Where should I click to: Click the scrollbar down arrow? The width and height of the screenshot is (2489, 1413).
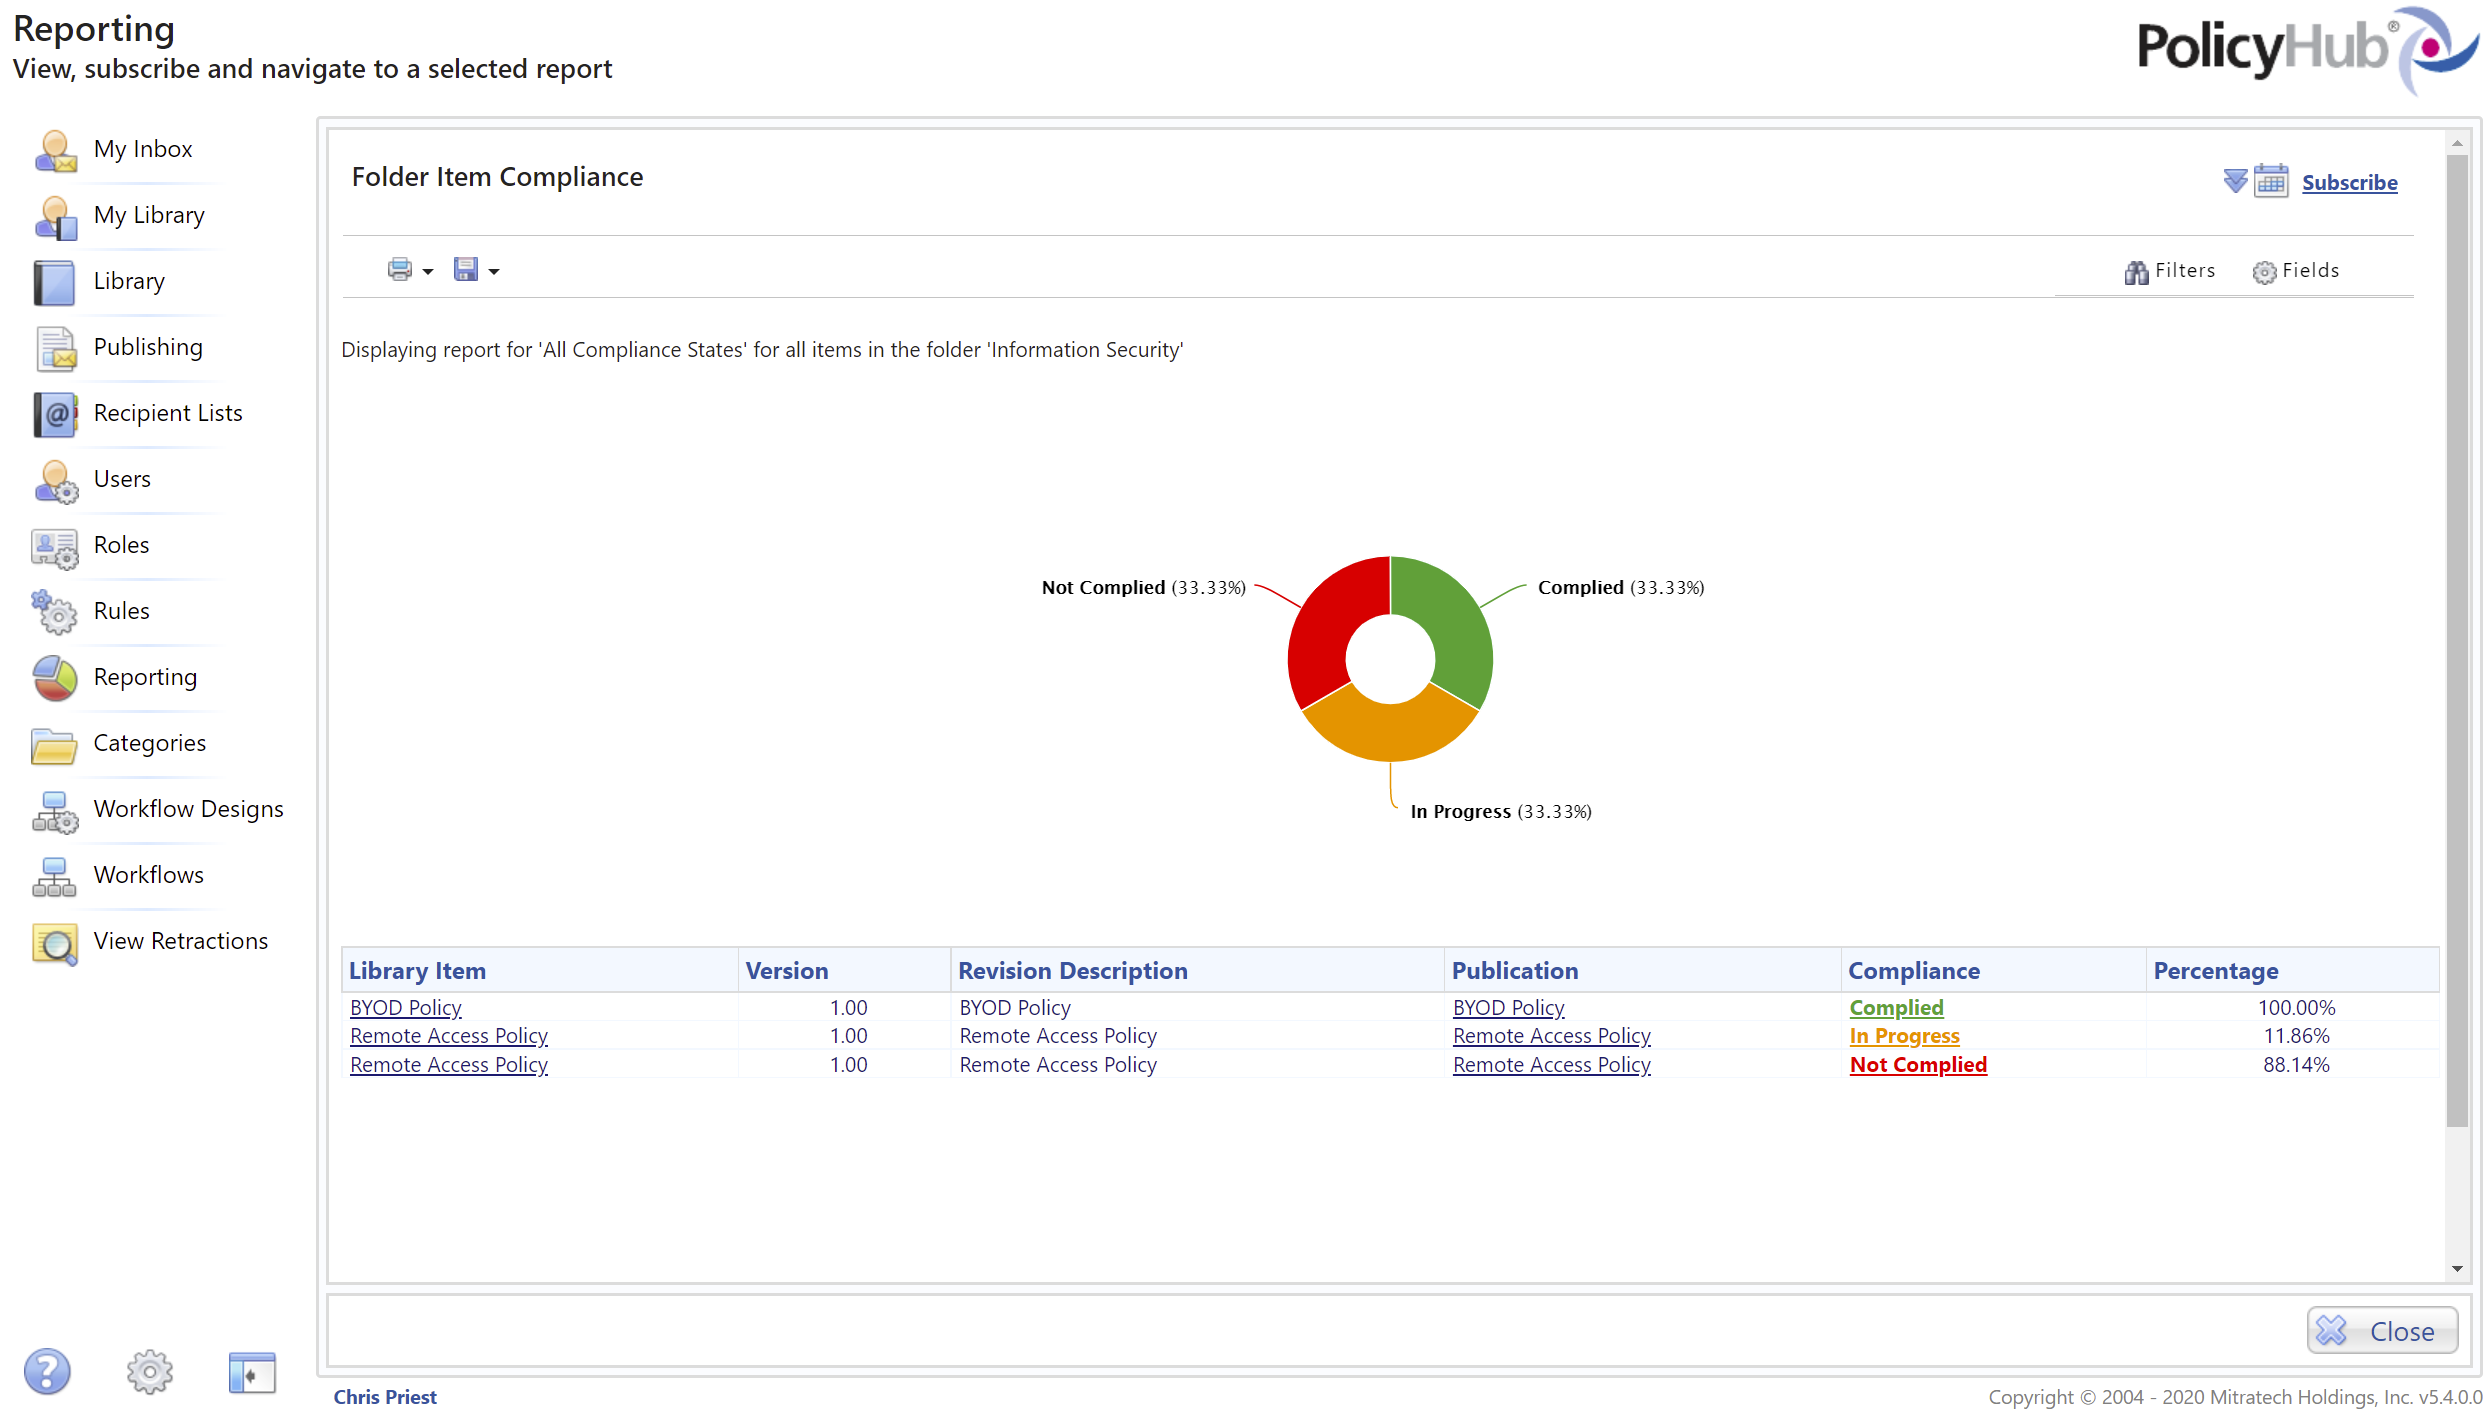tap(2457, 1269)
